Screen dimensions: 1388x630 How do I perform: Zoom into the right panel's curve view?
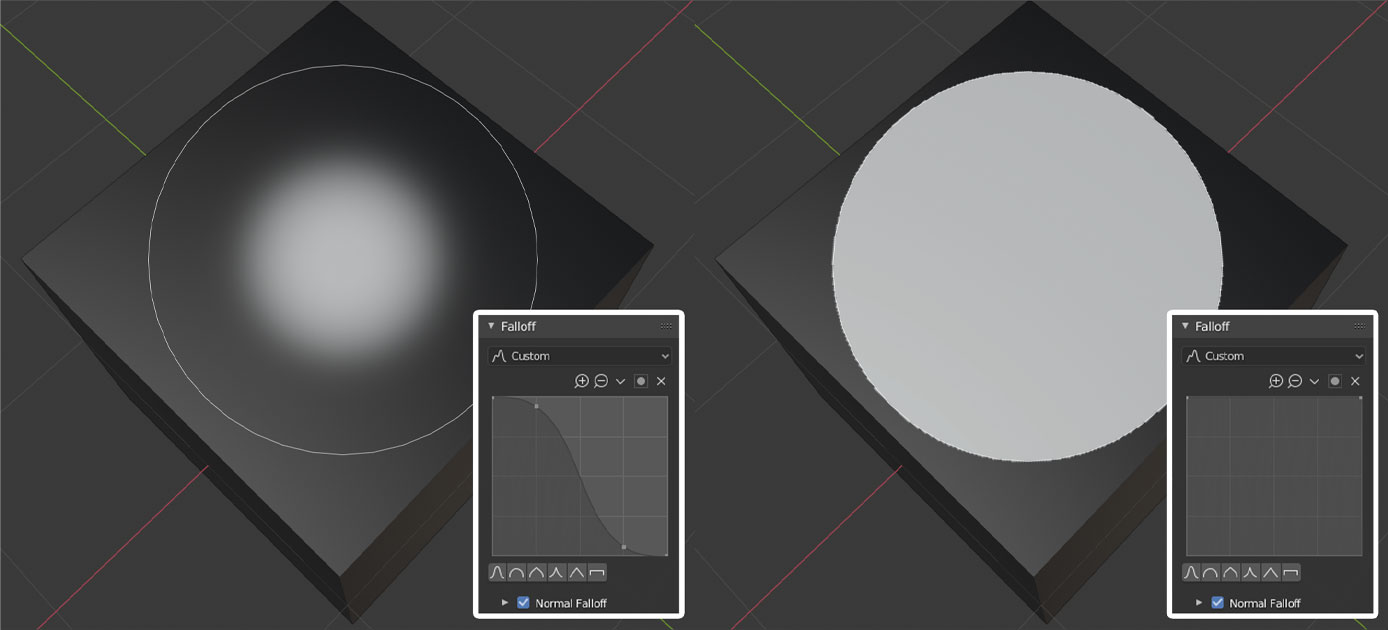point(1275,381)
